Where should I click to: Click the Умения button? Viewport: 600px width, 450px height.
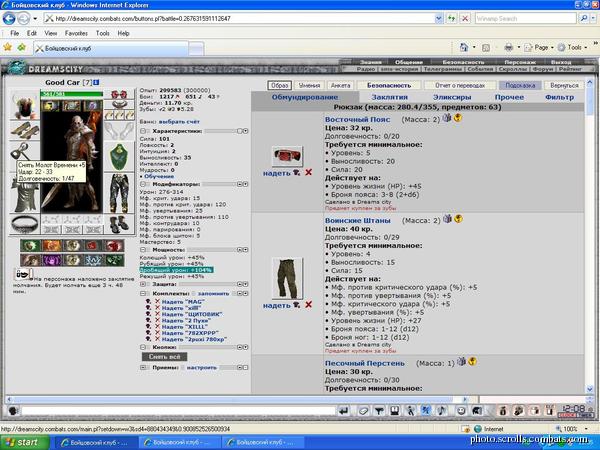pyautogui.click(x=309, y=85)
